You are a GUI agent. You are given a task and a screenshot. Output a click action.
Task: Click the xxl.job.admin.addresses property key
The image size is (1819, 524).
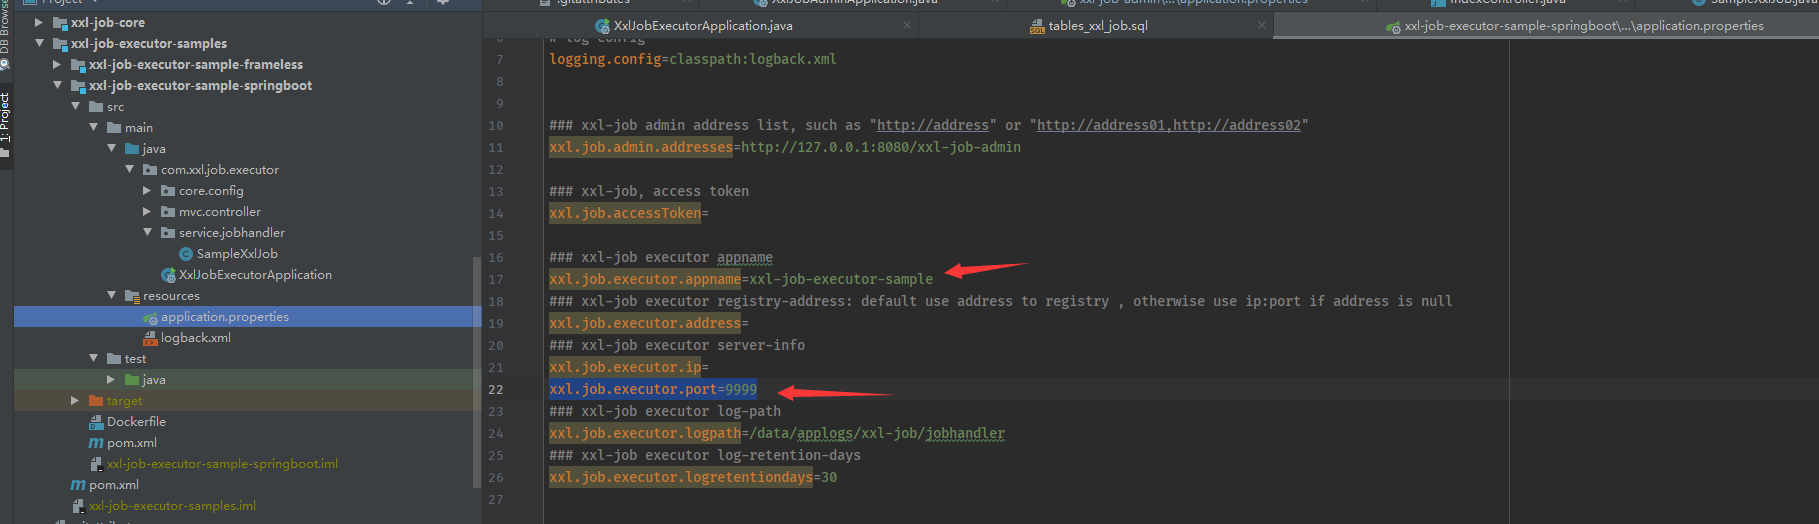pos(641,147)
